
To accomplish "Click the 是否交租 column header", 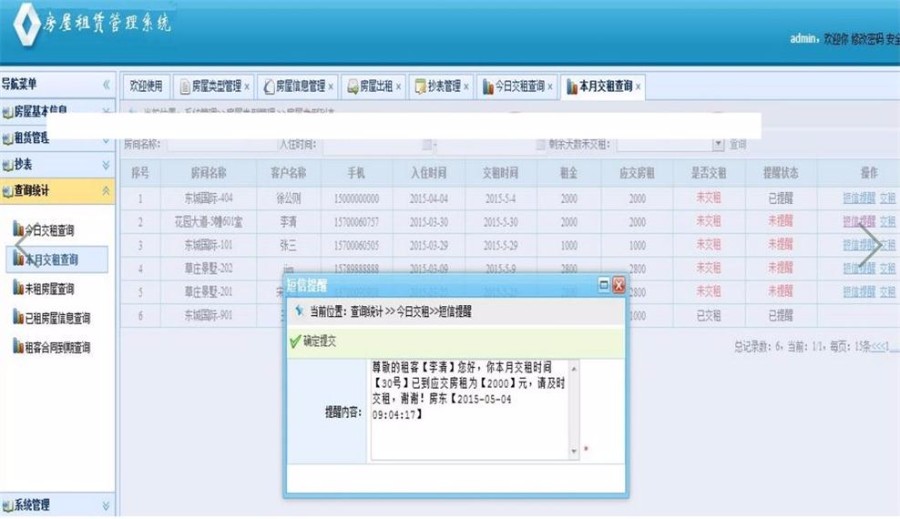I will pos(708,173).
